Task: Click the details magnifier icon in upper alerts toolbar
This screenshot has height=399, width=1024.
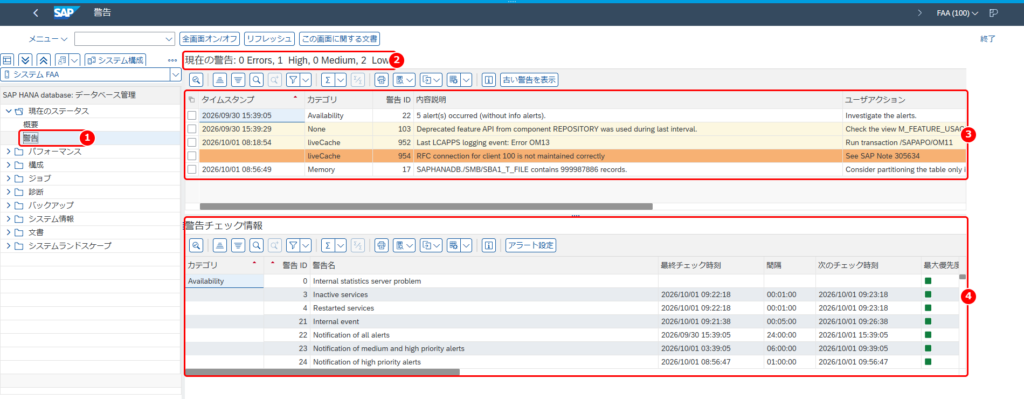Action: 196,80
